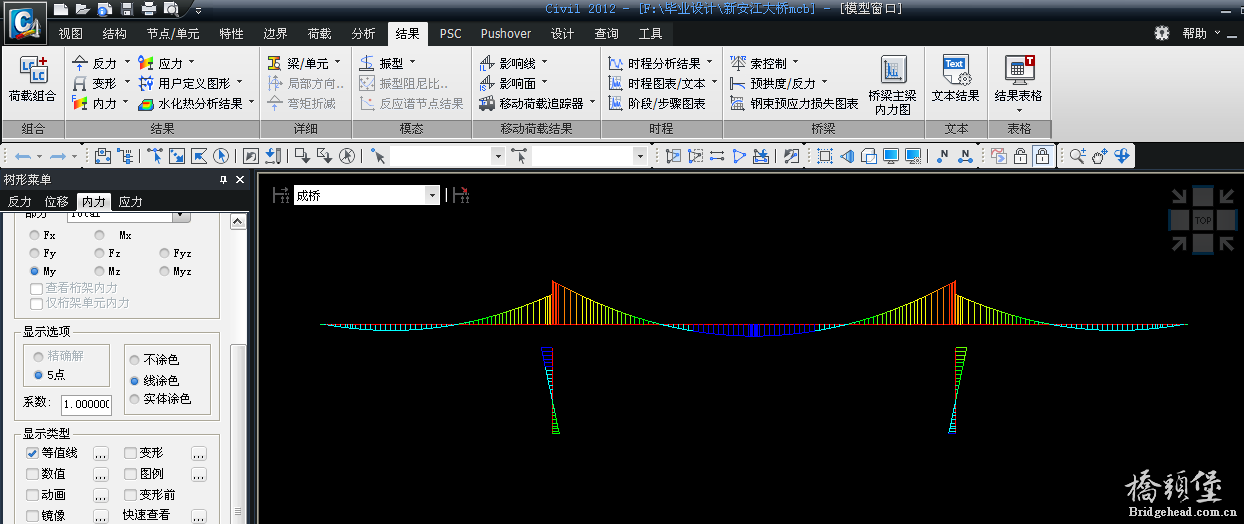Select the 不涂色 no-fill option
This screenshot has width=1244, height=524.
point(136,360)
